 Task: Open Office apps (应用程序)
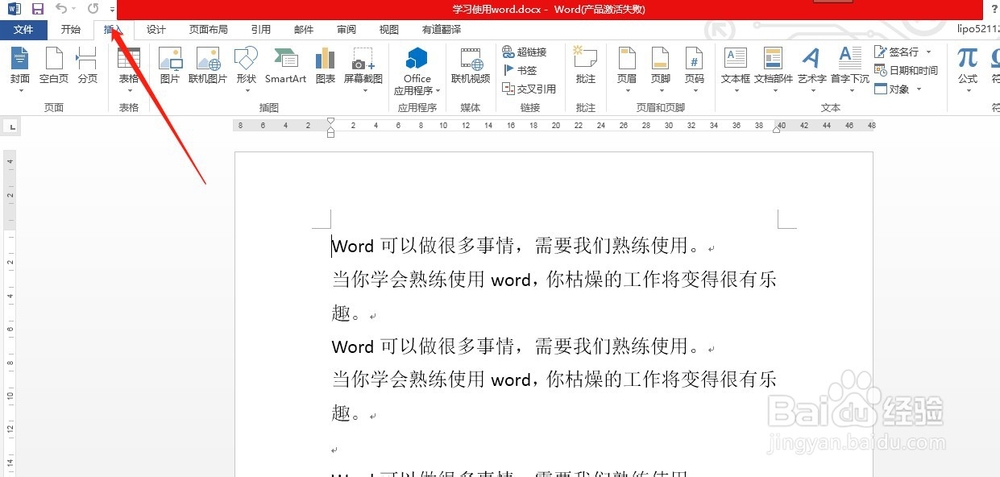tap(417, 70)
